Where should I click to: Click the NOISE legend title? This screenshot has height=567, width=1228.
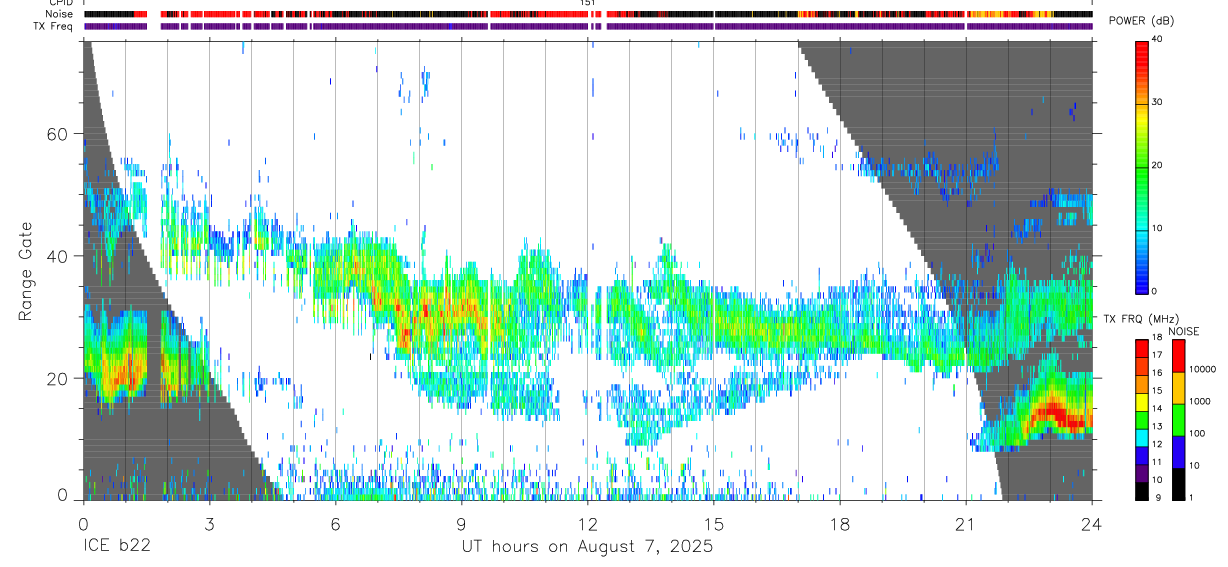click(x=1184, y=331)
